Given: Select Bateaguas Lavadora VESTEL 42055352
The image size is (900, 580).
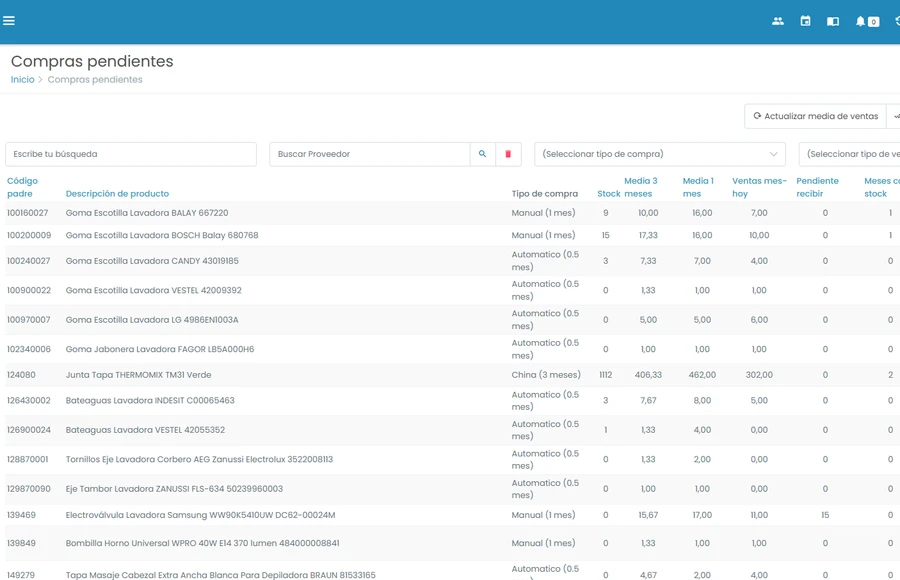Looking at the screenshot, I should (145, 430).
